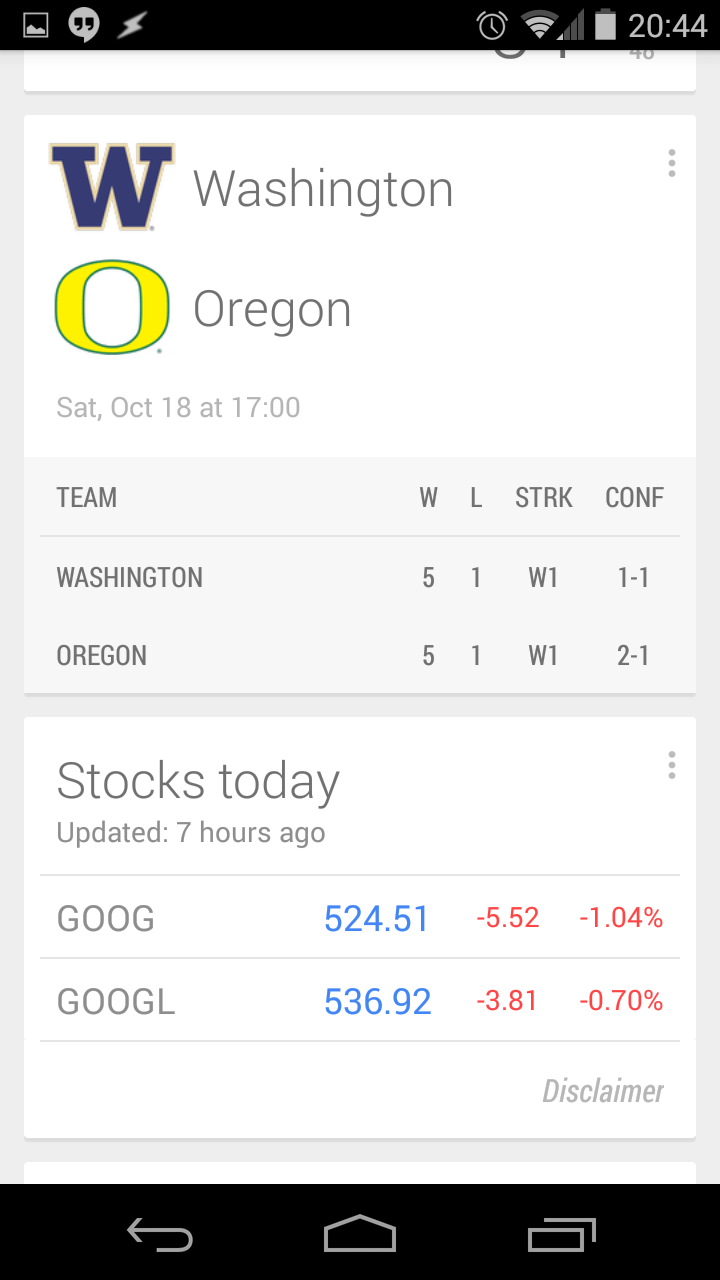Open overflow menu on Stocks today card

pos(671,766)
